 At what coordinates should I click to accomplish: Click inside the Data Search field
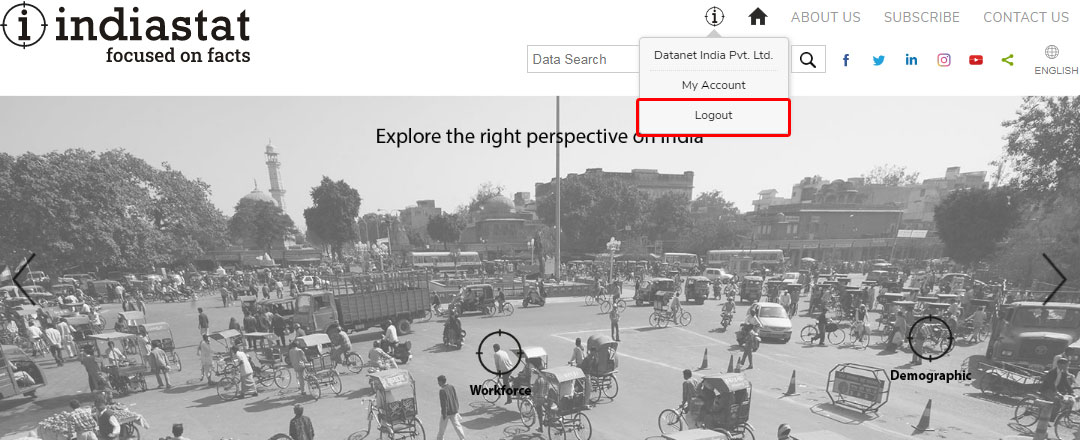click(x=582, y=60)
